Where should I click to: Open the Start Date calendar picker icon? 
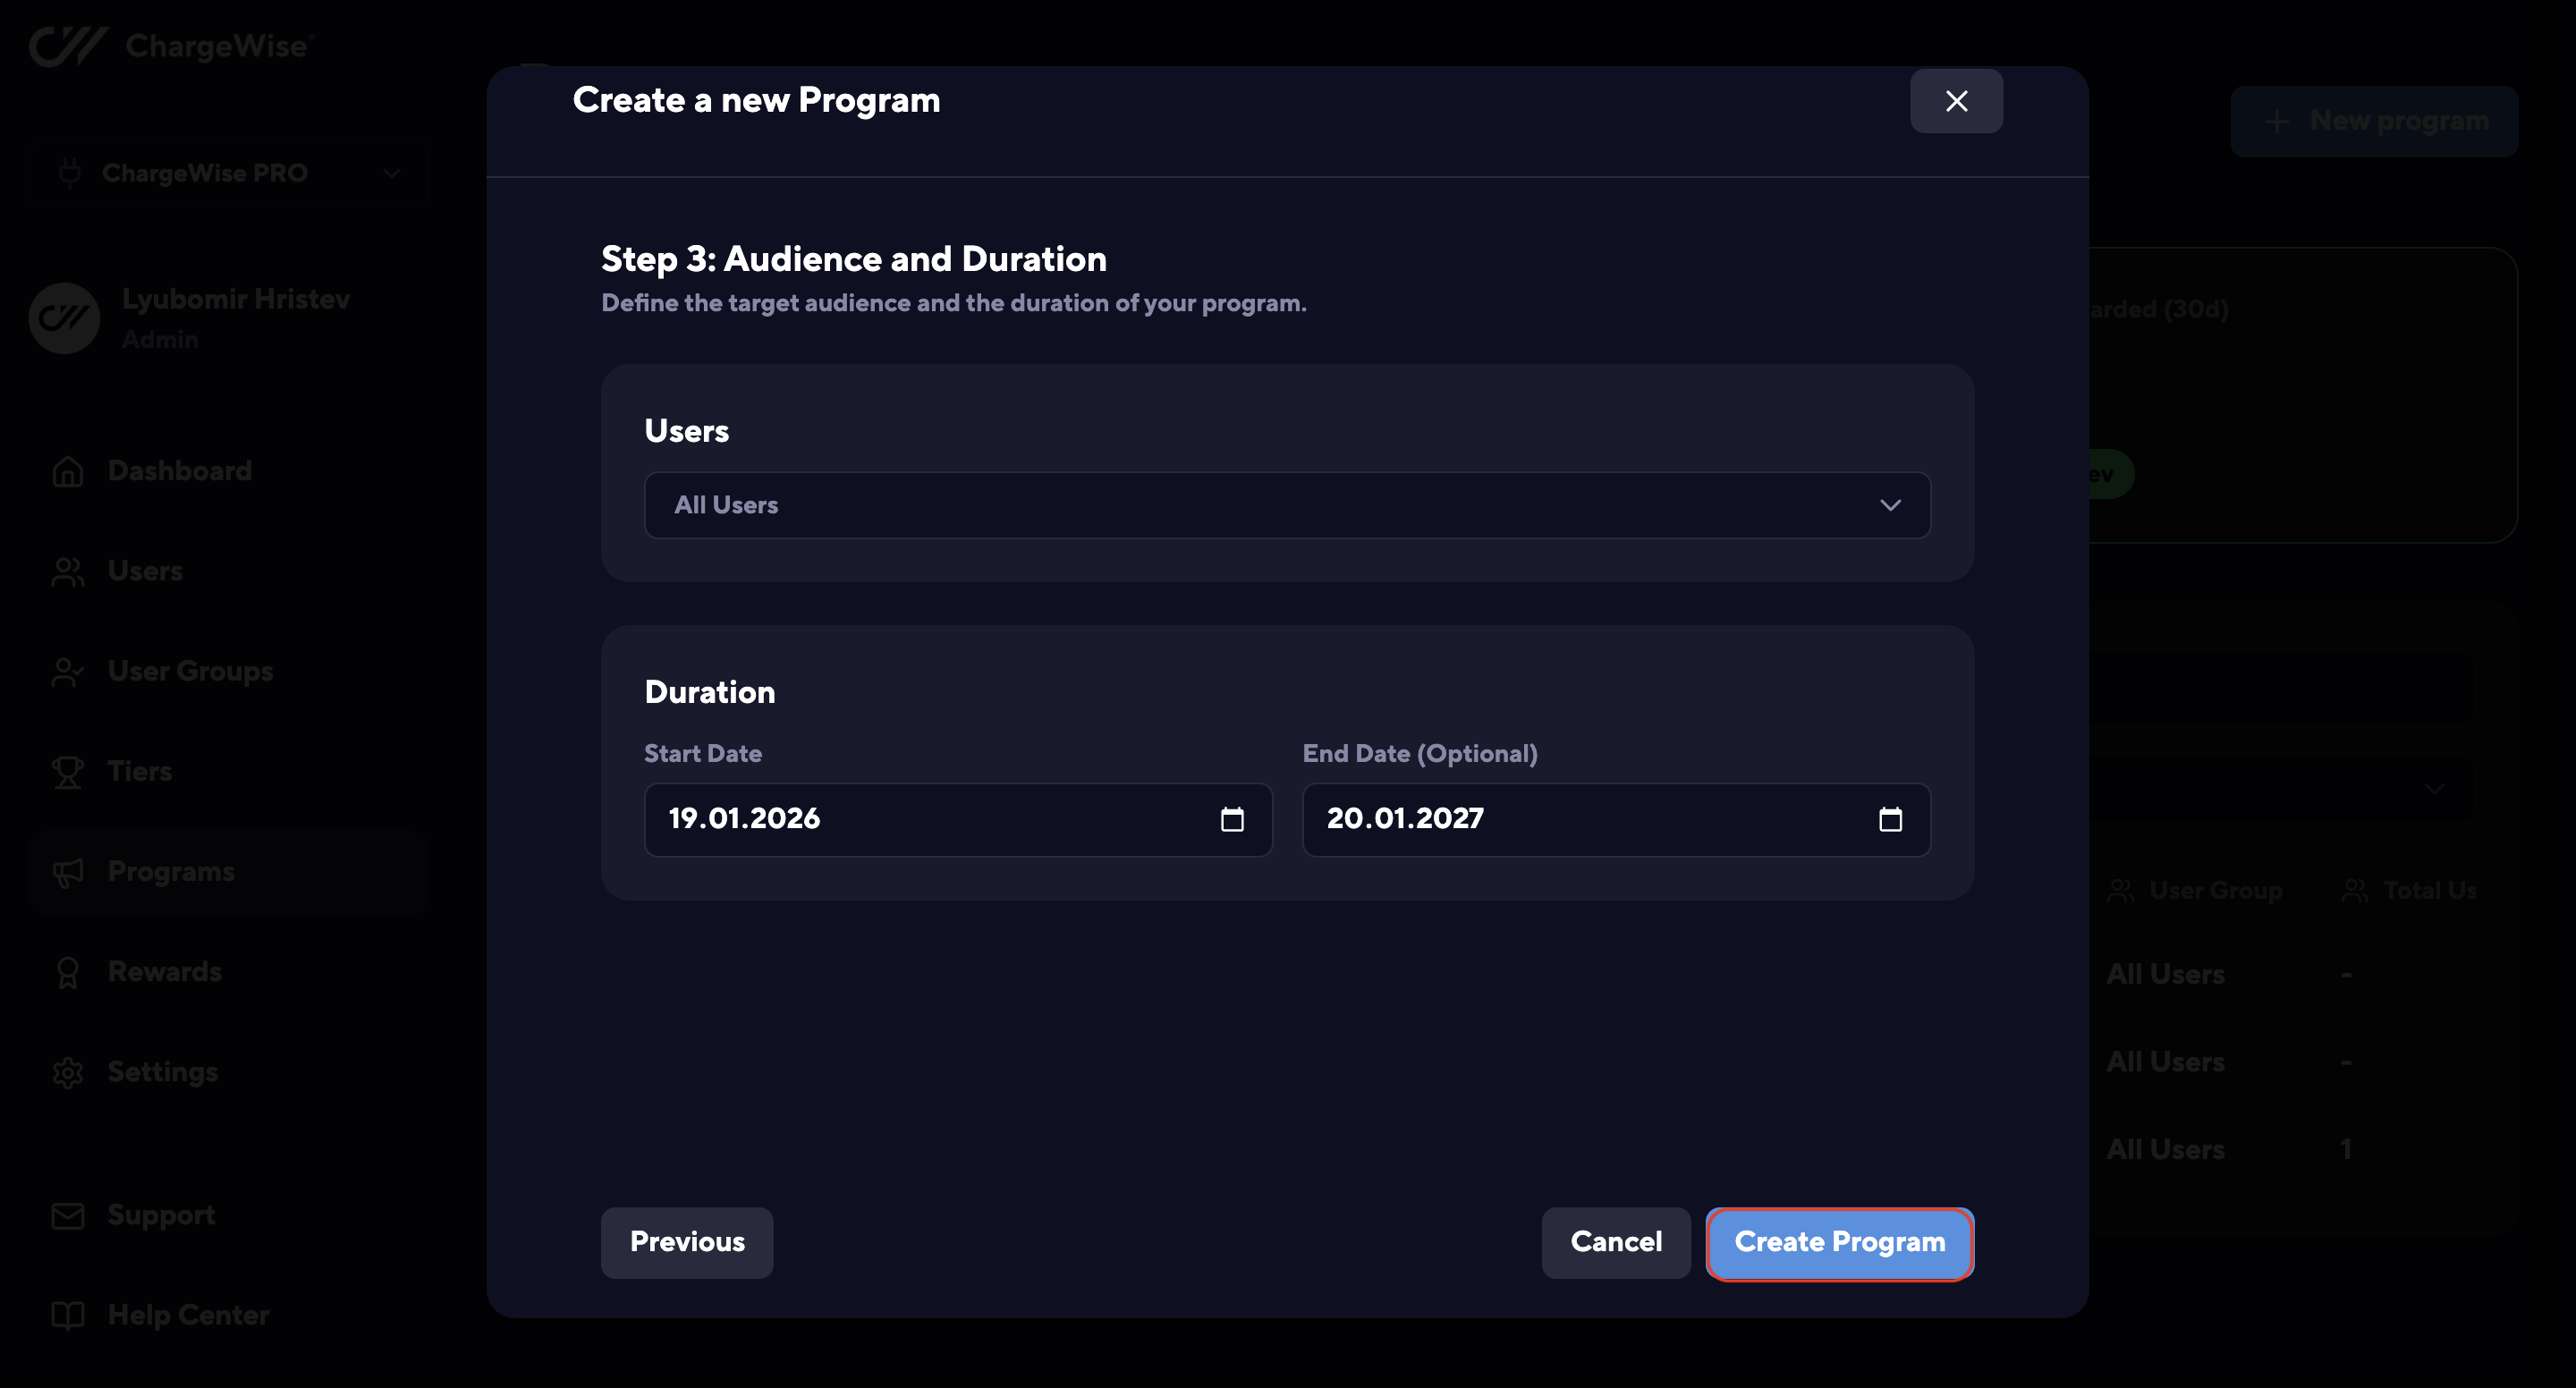[1232, 820]
